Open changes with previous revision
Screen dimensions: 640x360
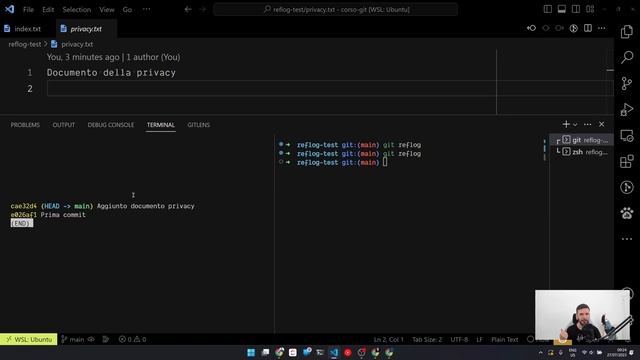[531, 28]
